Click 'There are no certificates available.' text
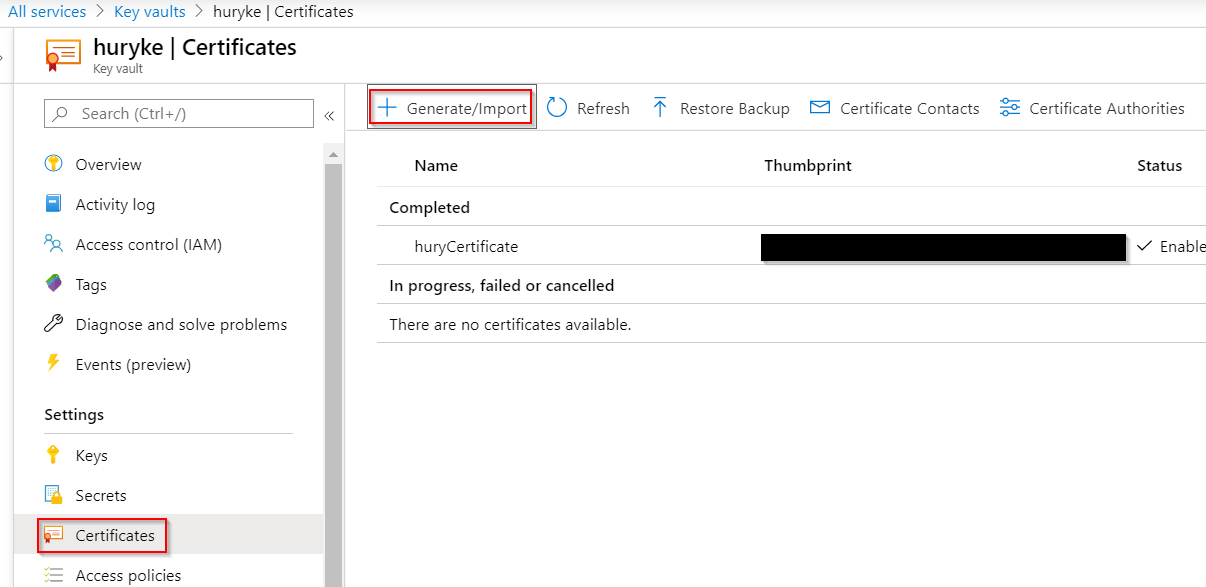 point(510,324)
